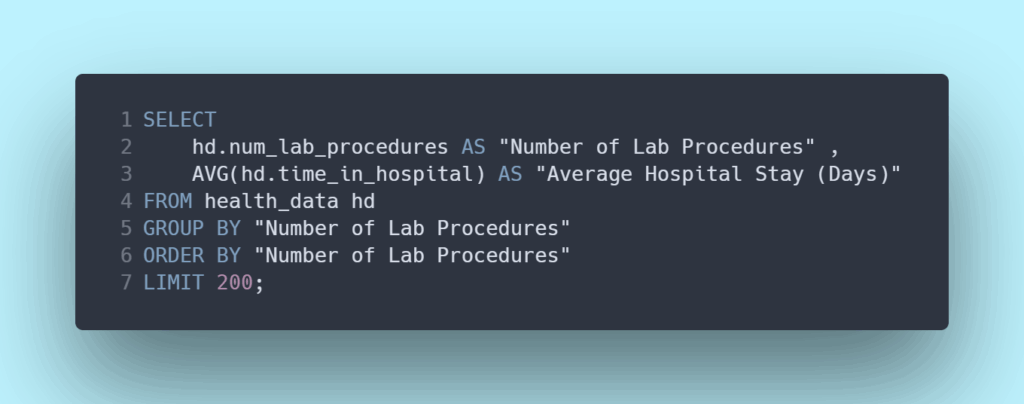Click the hd.num_lab_procedures column name
The width and height of the screenshot is (1024, 404).
(320, 147)
